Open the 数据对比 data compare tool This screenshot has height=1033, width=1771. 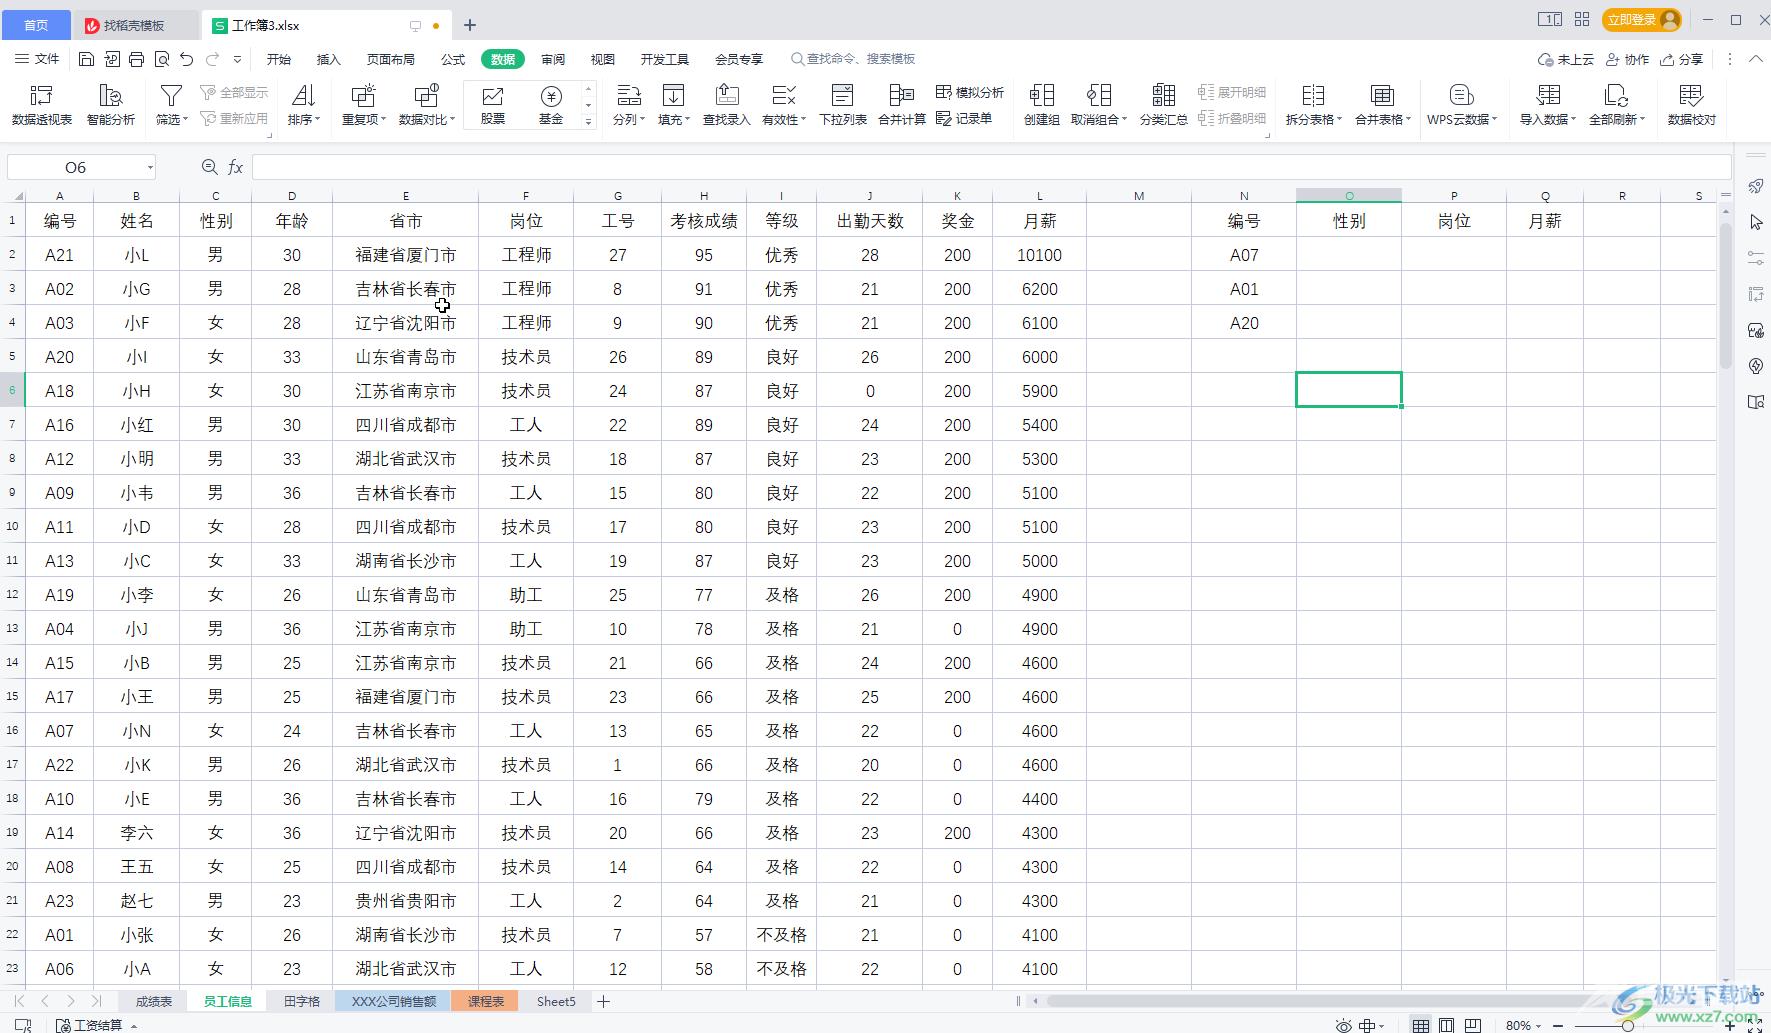coord(427,104)
